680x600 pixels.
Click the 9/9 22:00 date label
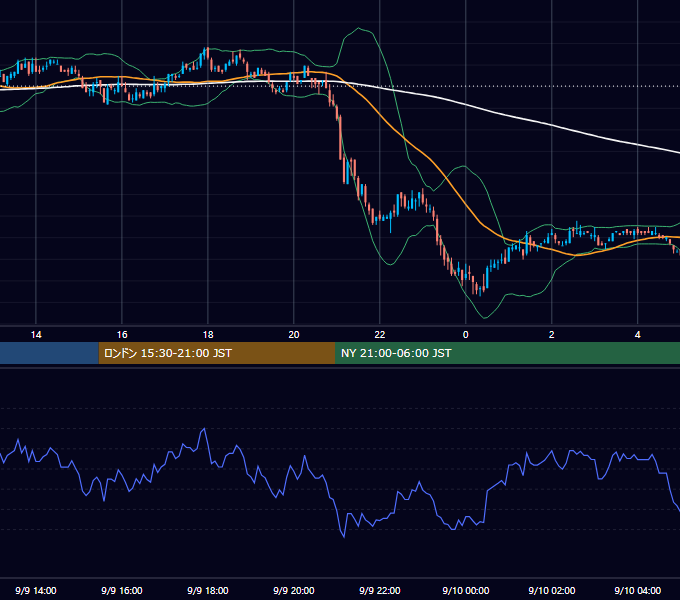click(379, 590)
